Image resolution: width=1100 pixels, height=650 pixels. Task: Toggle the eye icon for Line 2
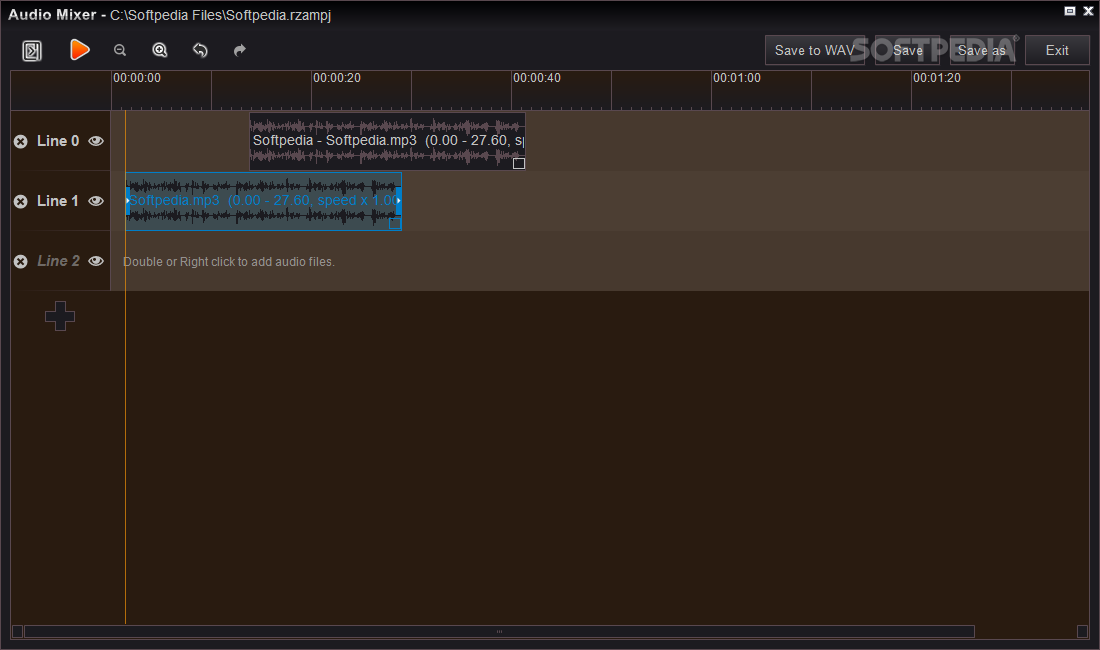coord(96,261)
